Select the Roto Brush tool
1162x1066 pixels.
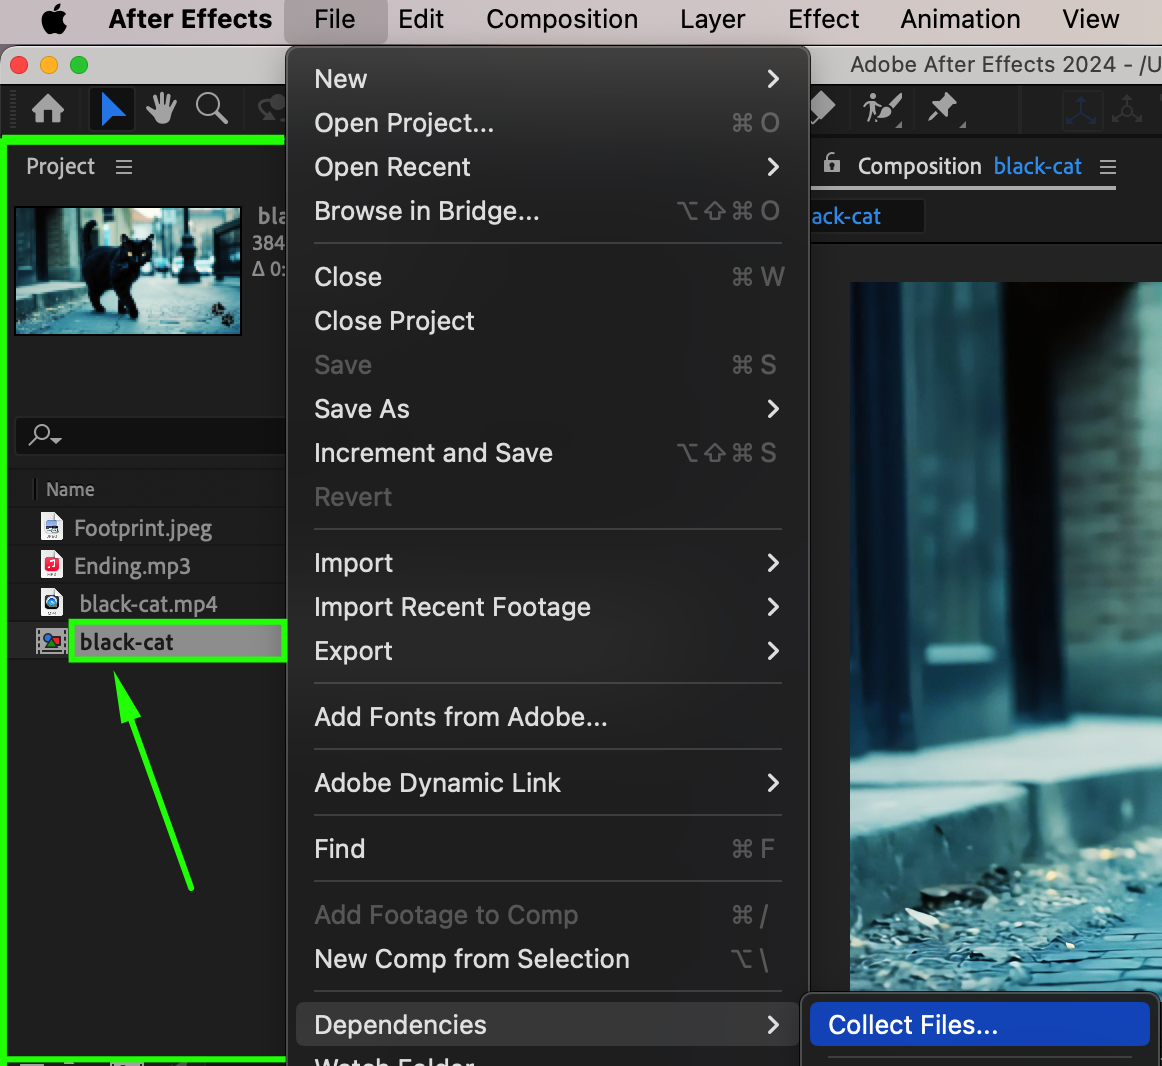pos(882,109)
